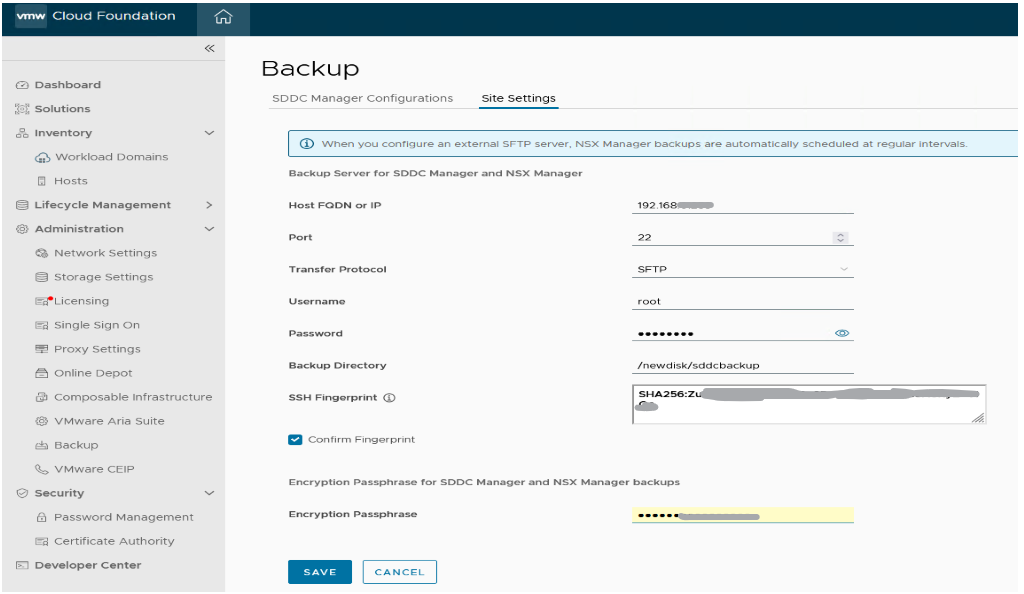Open VMware Aria Suite page

tap(109, 421)
